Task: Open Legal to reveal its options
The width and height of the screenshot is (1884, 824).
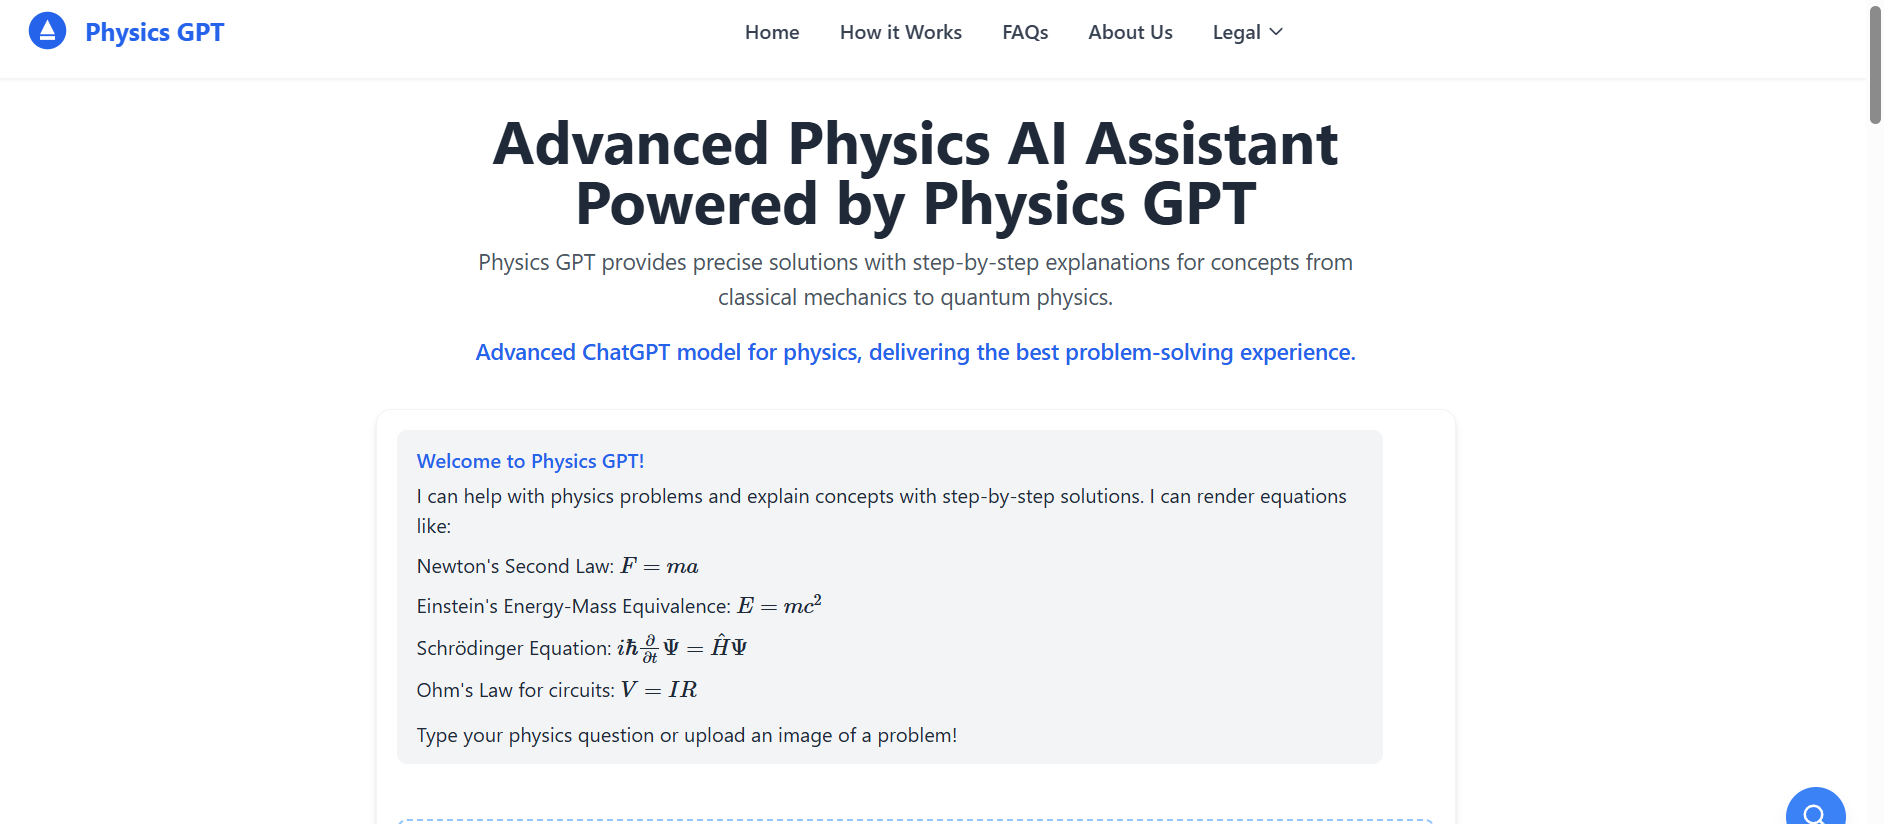Action: point(1246,32)
